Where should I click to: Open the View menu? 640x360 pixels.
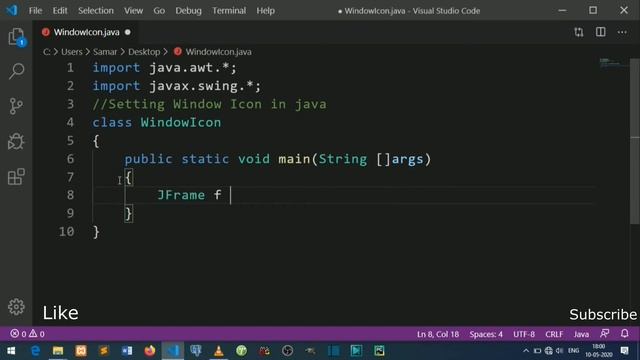click(x=133, y=11)
